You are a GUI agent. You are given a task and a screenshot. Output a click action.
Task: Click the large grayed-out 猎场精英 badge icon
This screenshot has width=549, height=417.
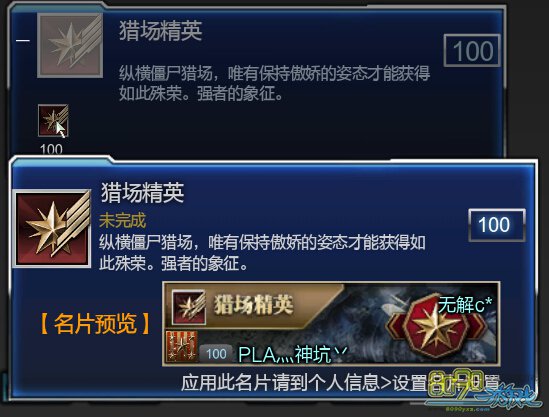click(x=70, y=46)
